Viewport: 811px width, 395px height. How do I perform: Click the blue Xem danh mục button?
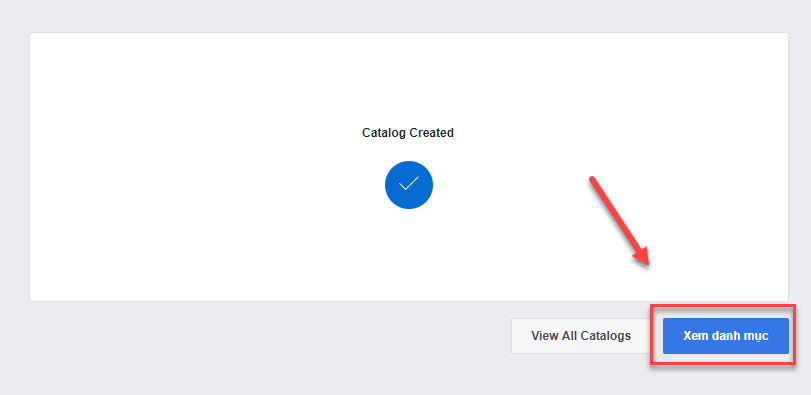pos(726,336)
